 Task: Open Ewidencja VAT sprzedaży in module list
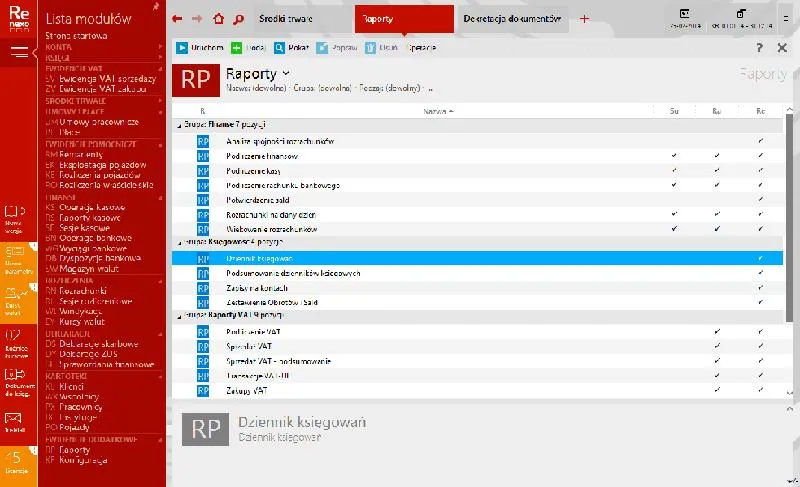[x=101, y=79]
